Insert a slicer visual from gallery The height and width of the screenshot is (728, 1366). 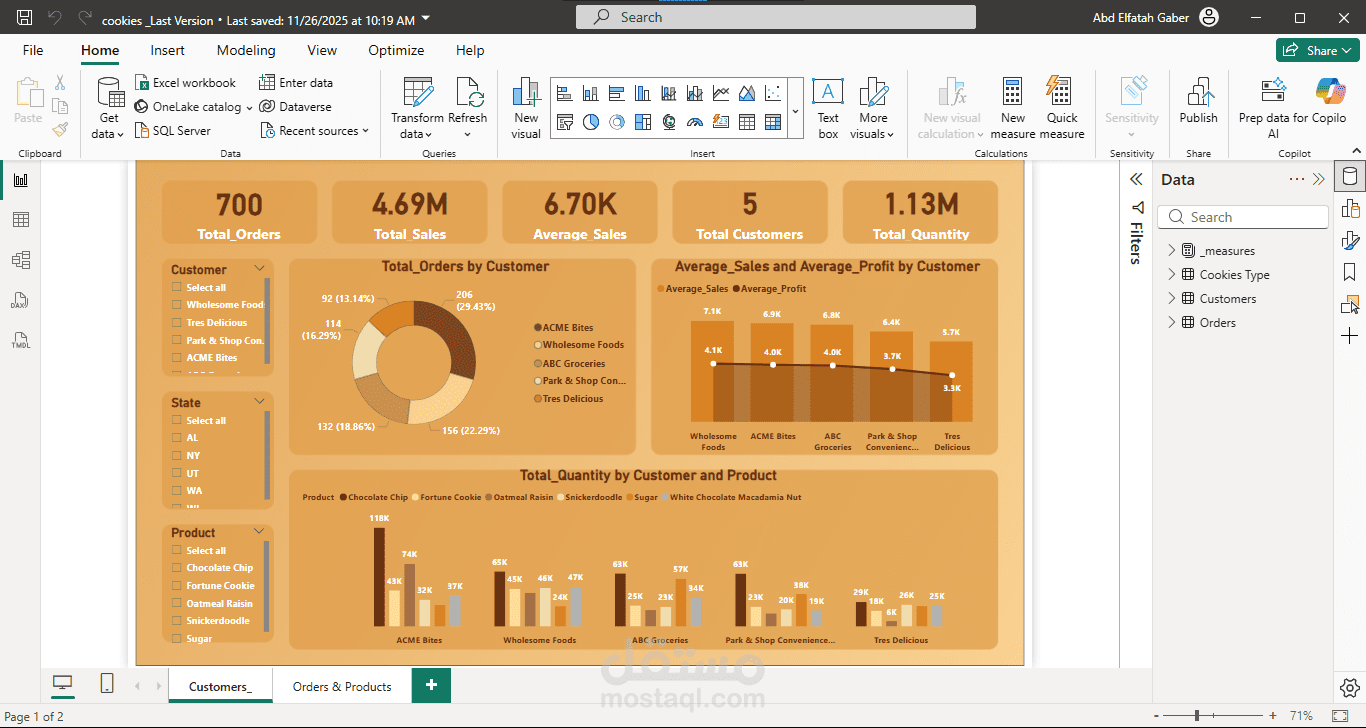[564, 122]
